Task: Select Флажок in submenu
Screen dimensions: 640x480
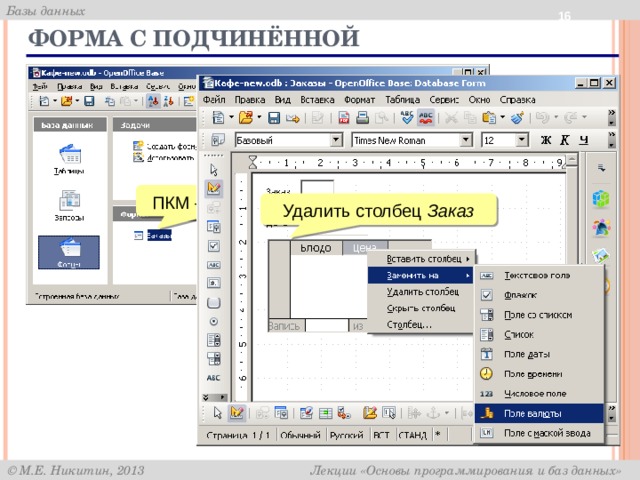Action: coord(539,295)
